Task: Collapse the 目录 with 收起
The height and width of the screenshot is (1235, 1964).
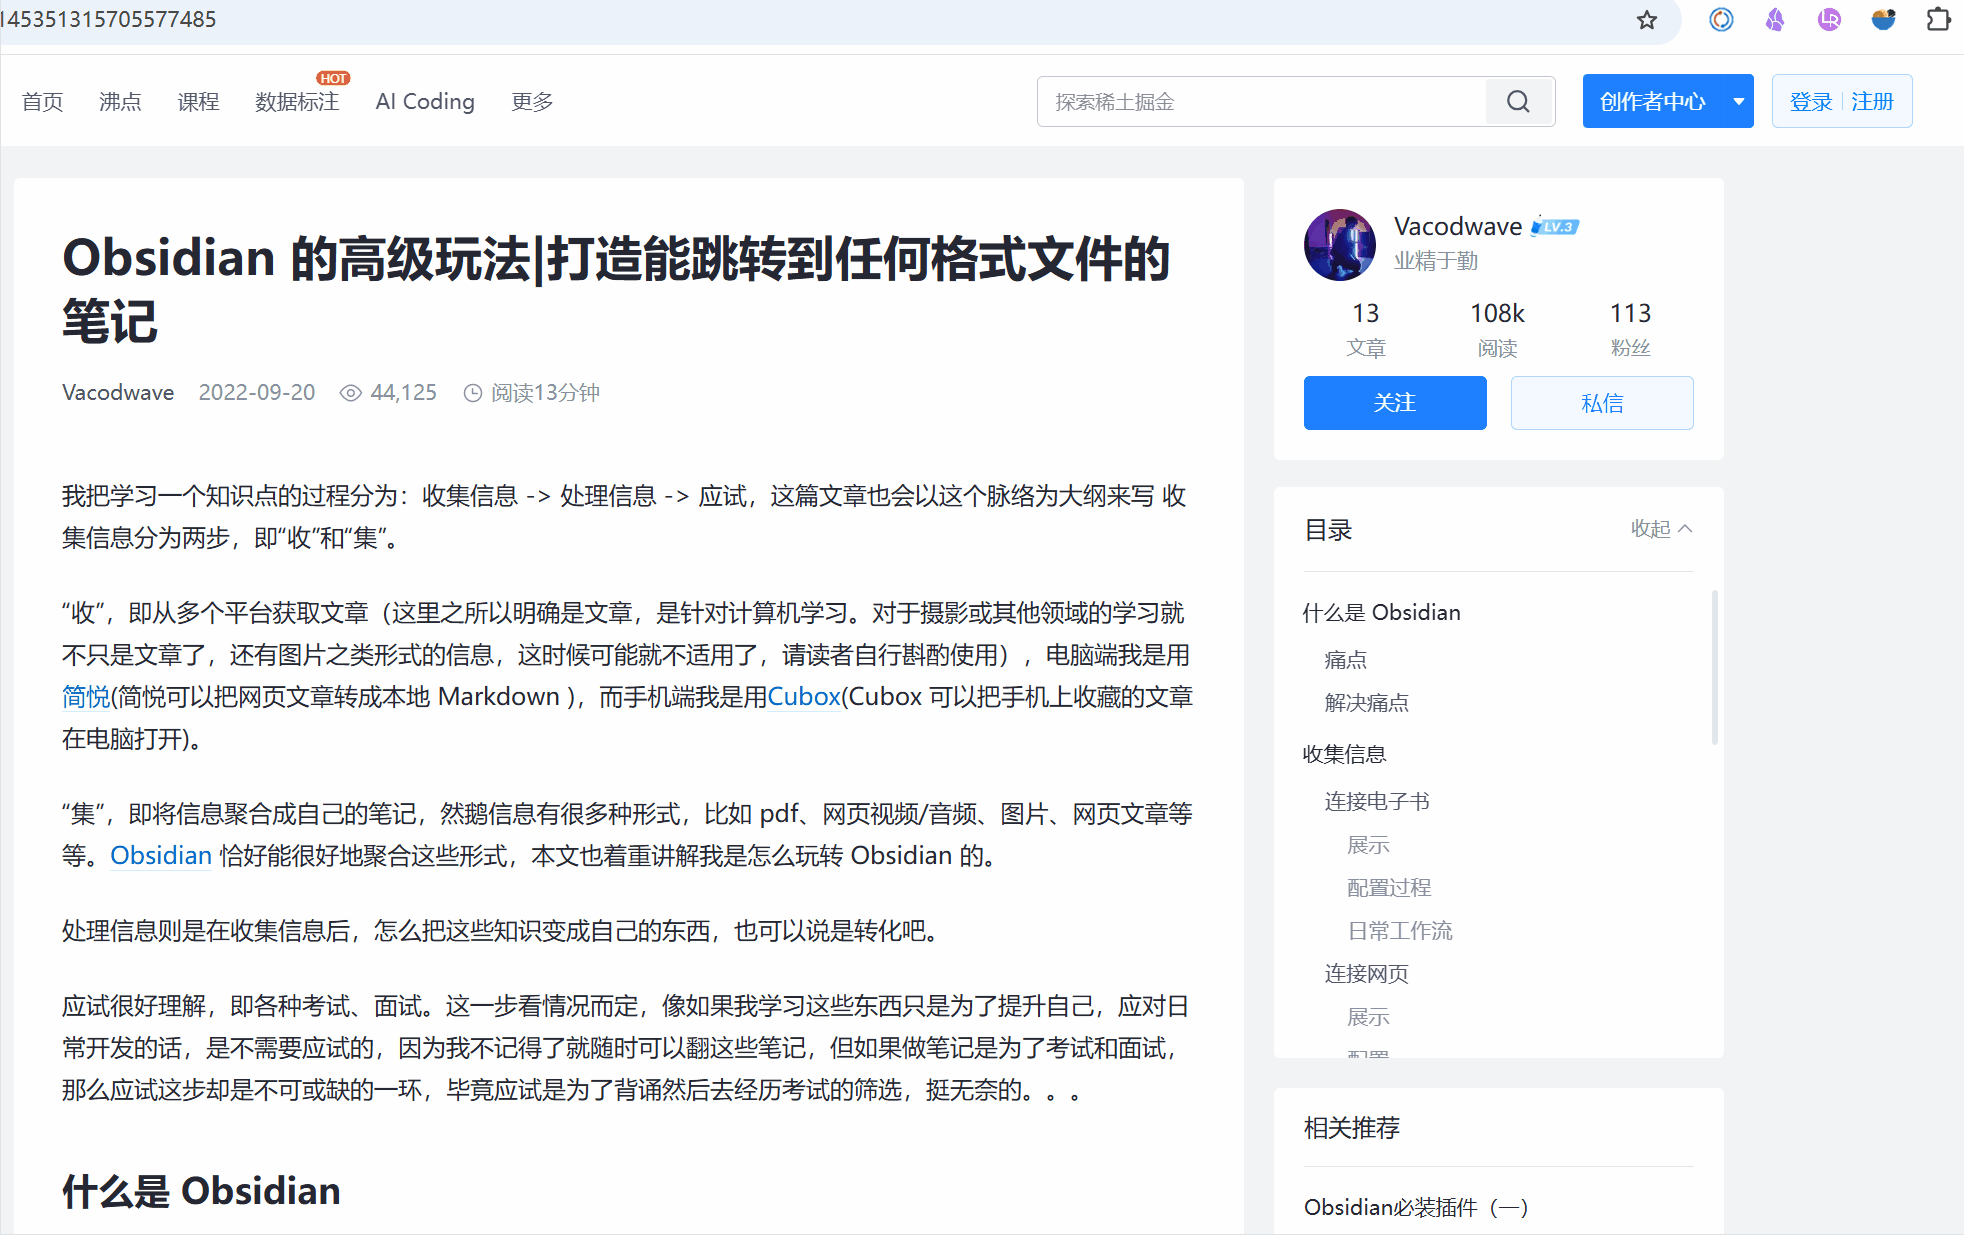Action: pos(1661,528)
